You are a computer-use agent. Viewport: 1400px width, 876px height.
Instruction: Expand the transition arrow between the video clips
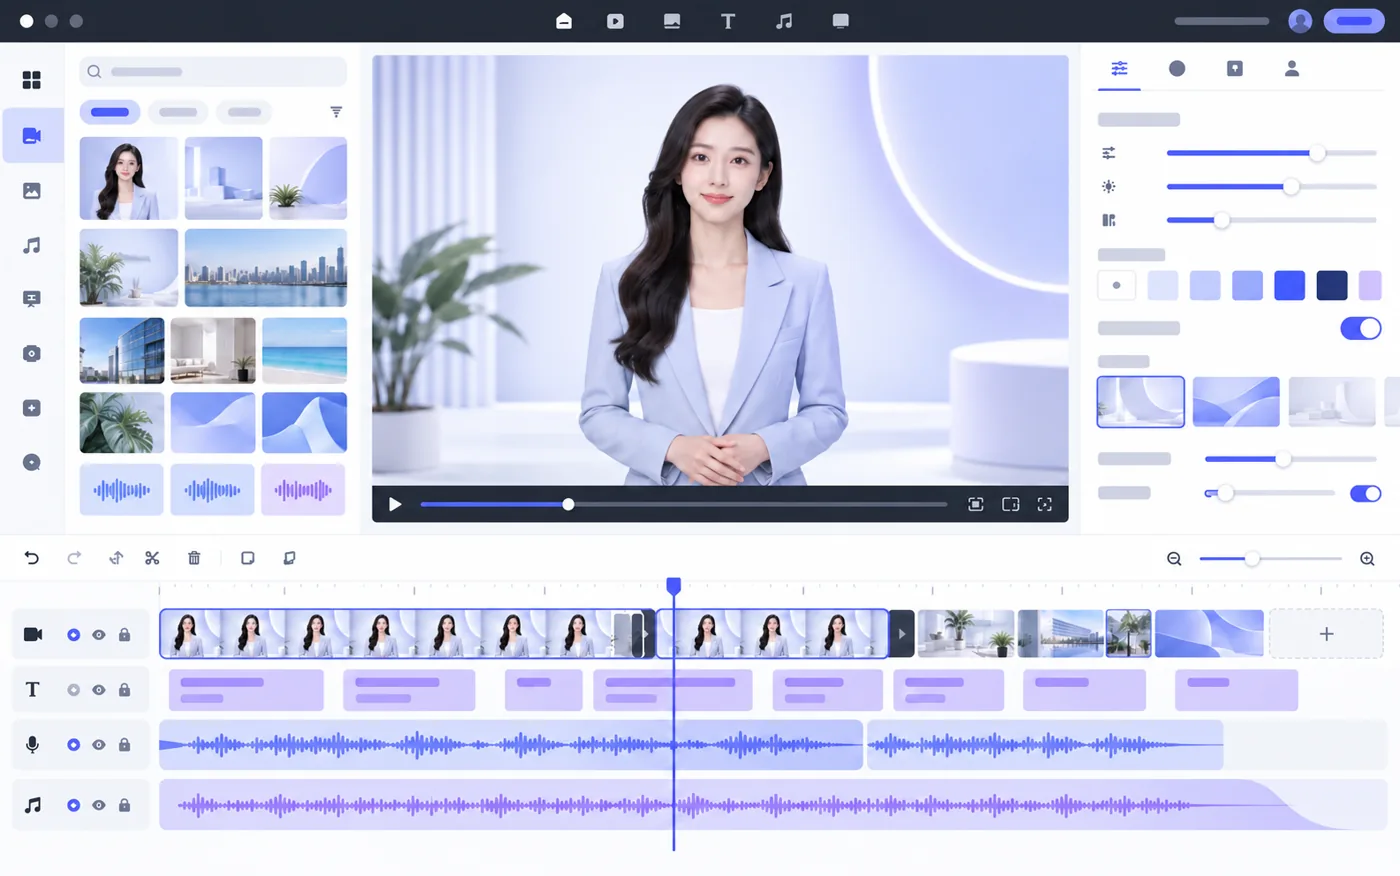pyautogui.click(x=901, y=634)
